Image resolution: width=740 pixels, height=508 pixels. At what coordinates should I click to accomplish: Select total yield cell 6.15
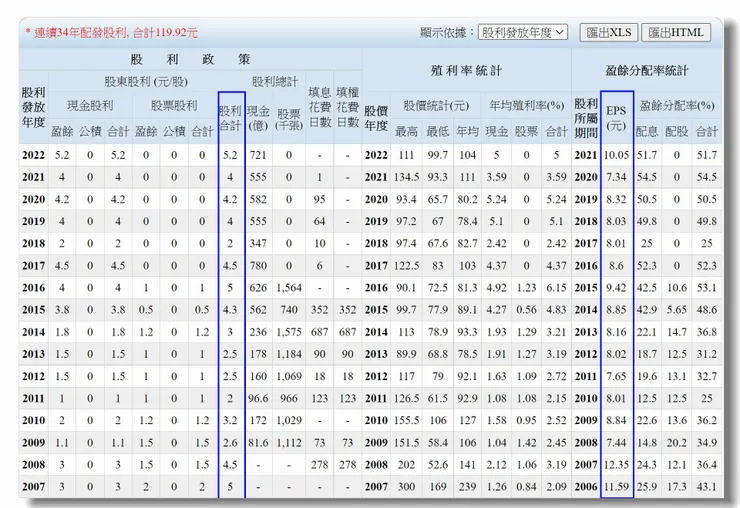coord(556,288)
